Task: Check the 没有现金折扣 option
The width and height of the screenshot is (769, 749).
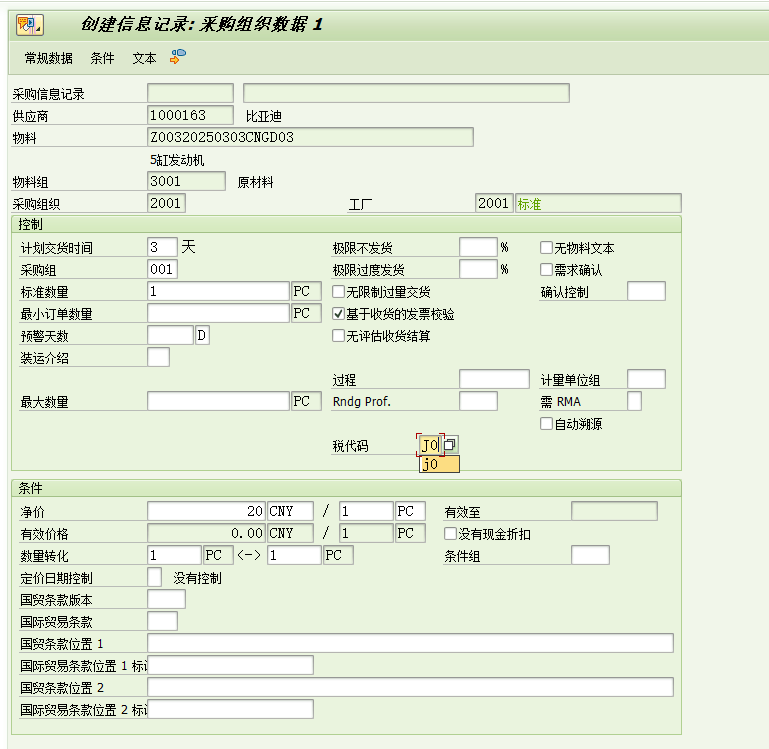Action: (450, 534)
